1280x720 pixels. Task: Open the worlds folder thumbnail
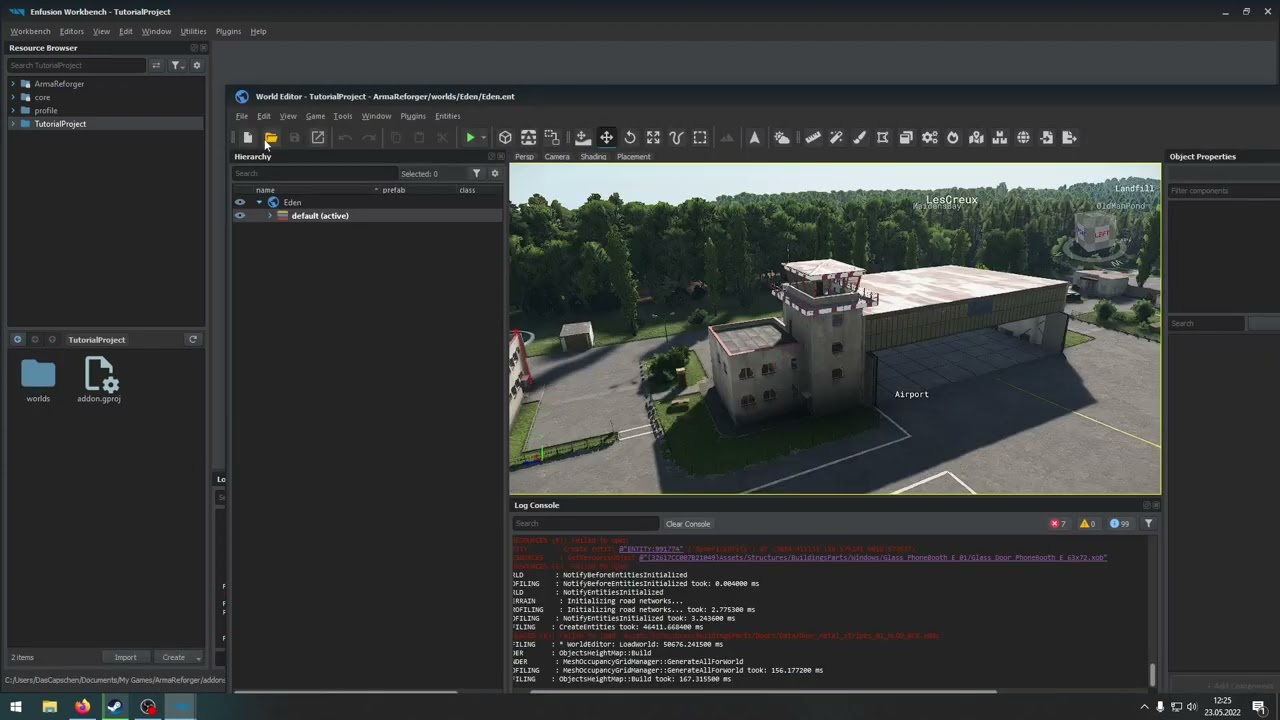pyautogui.click(x=38, y=380)
